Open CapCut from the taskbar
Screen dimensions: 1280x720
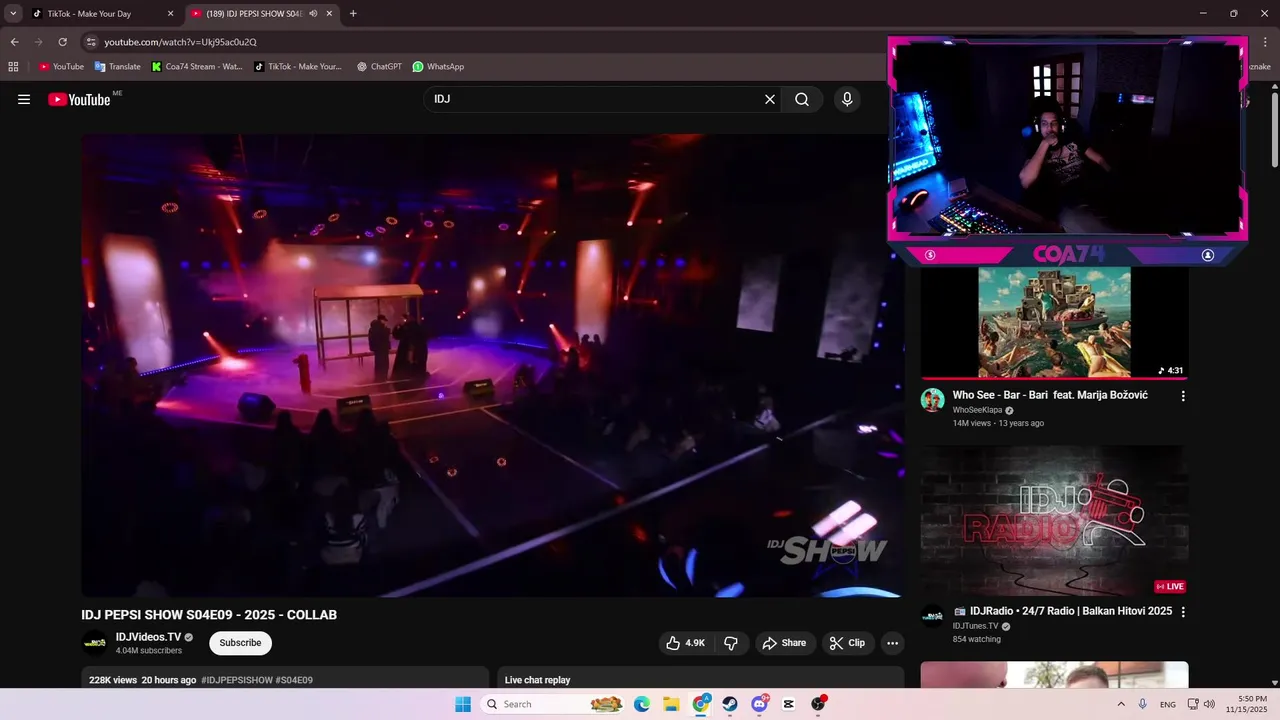[789, 704]
